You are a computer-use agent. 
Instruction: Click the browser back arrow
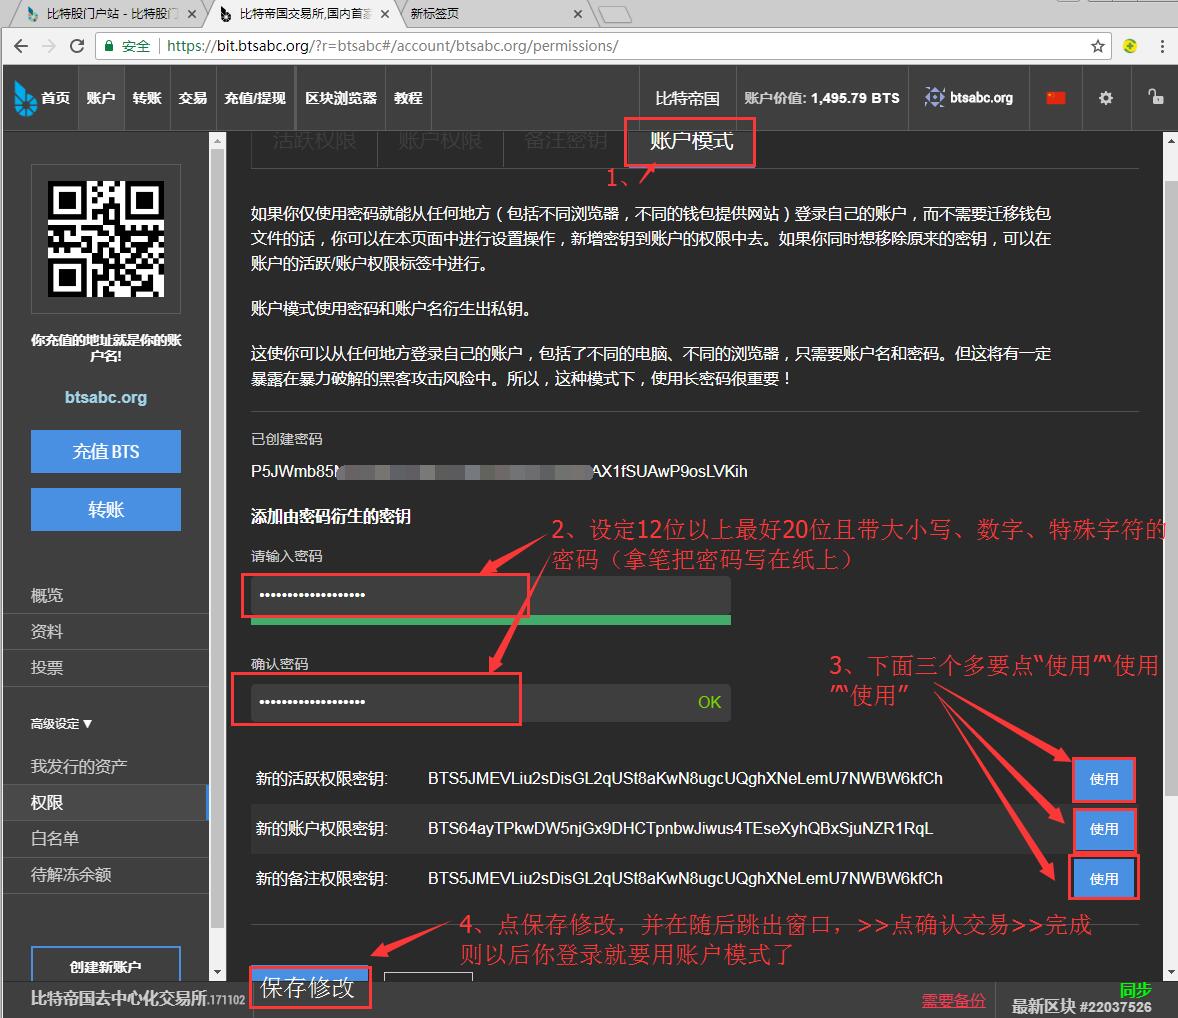pyautogui.click(x=21, y=45)
